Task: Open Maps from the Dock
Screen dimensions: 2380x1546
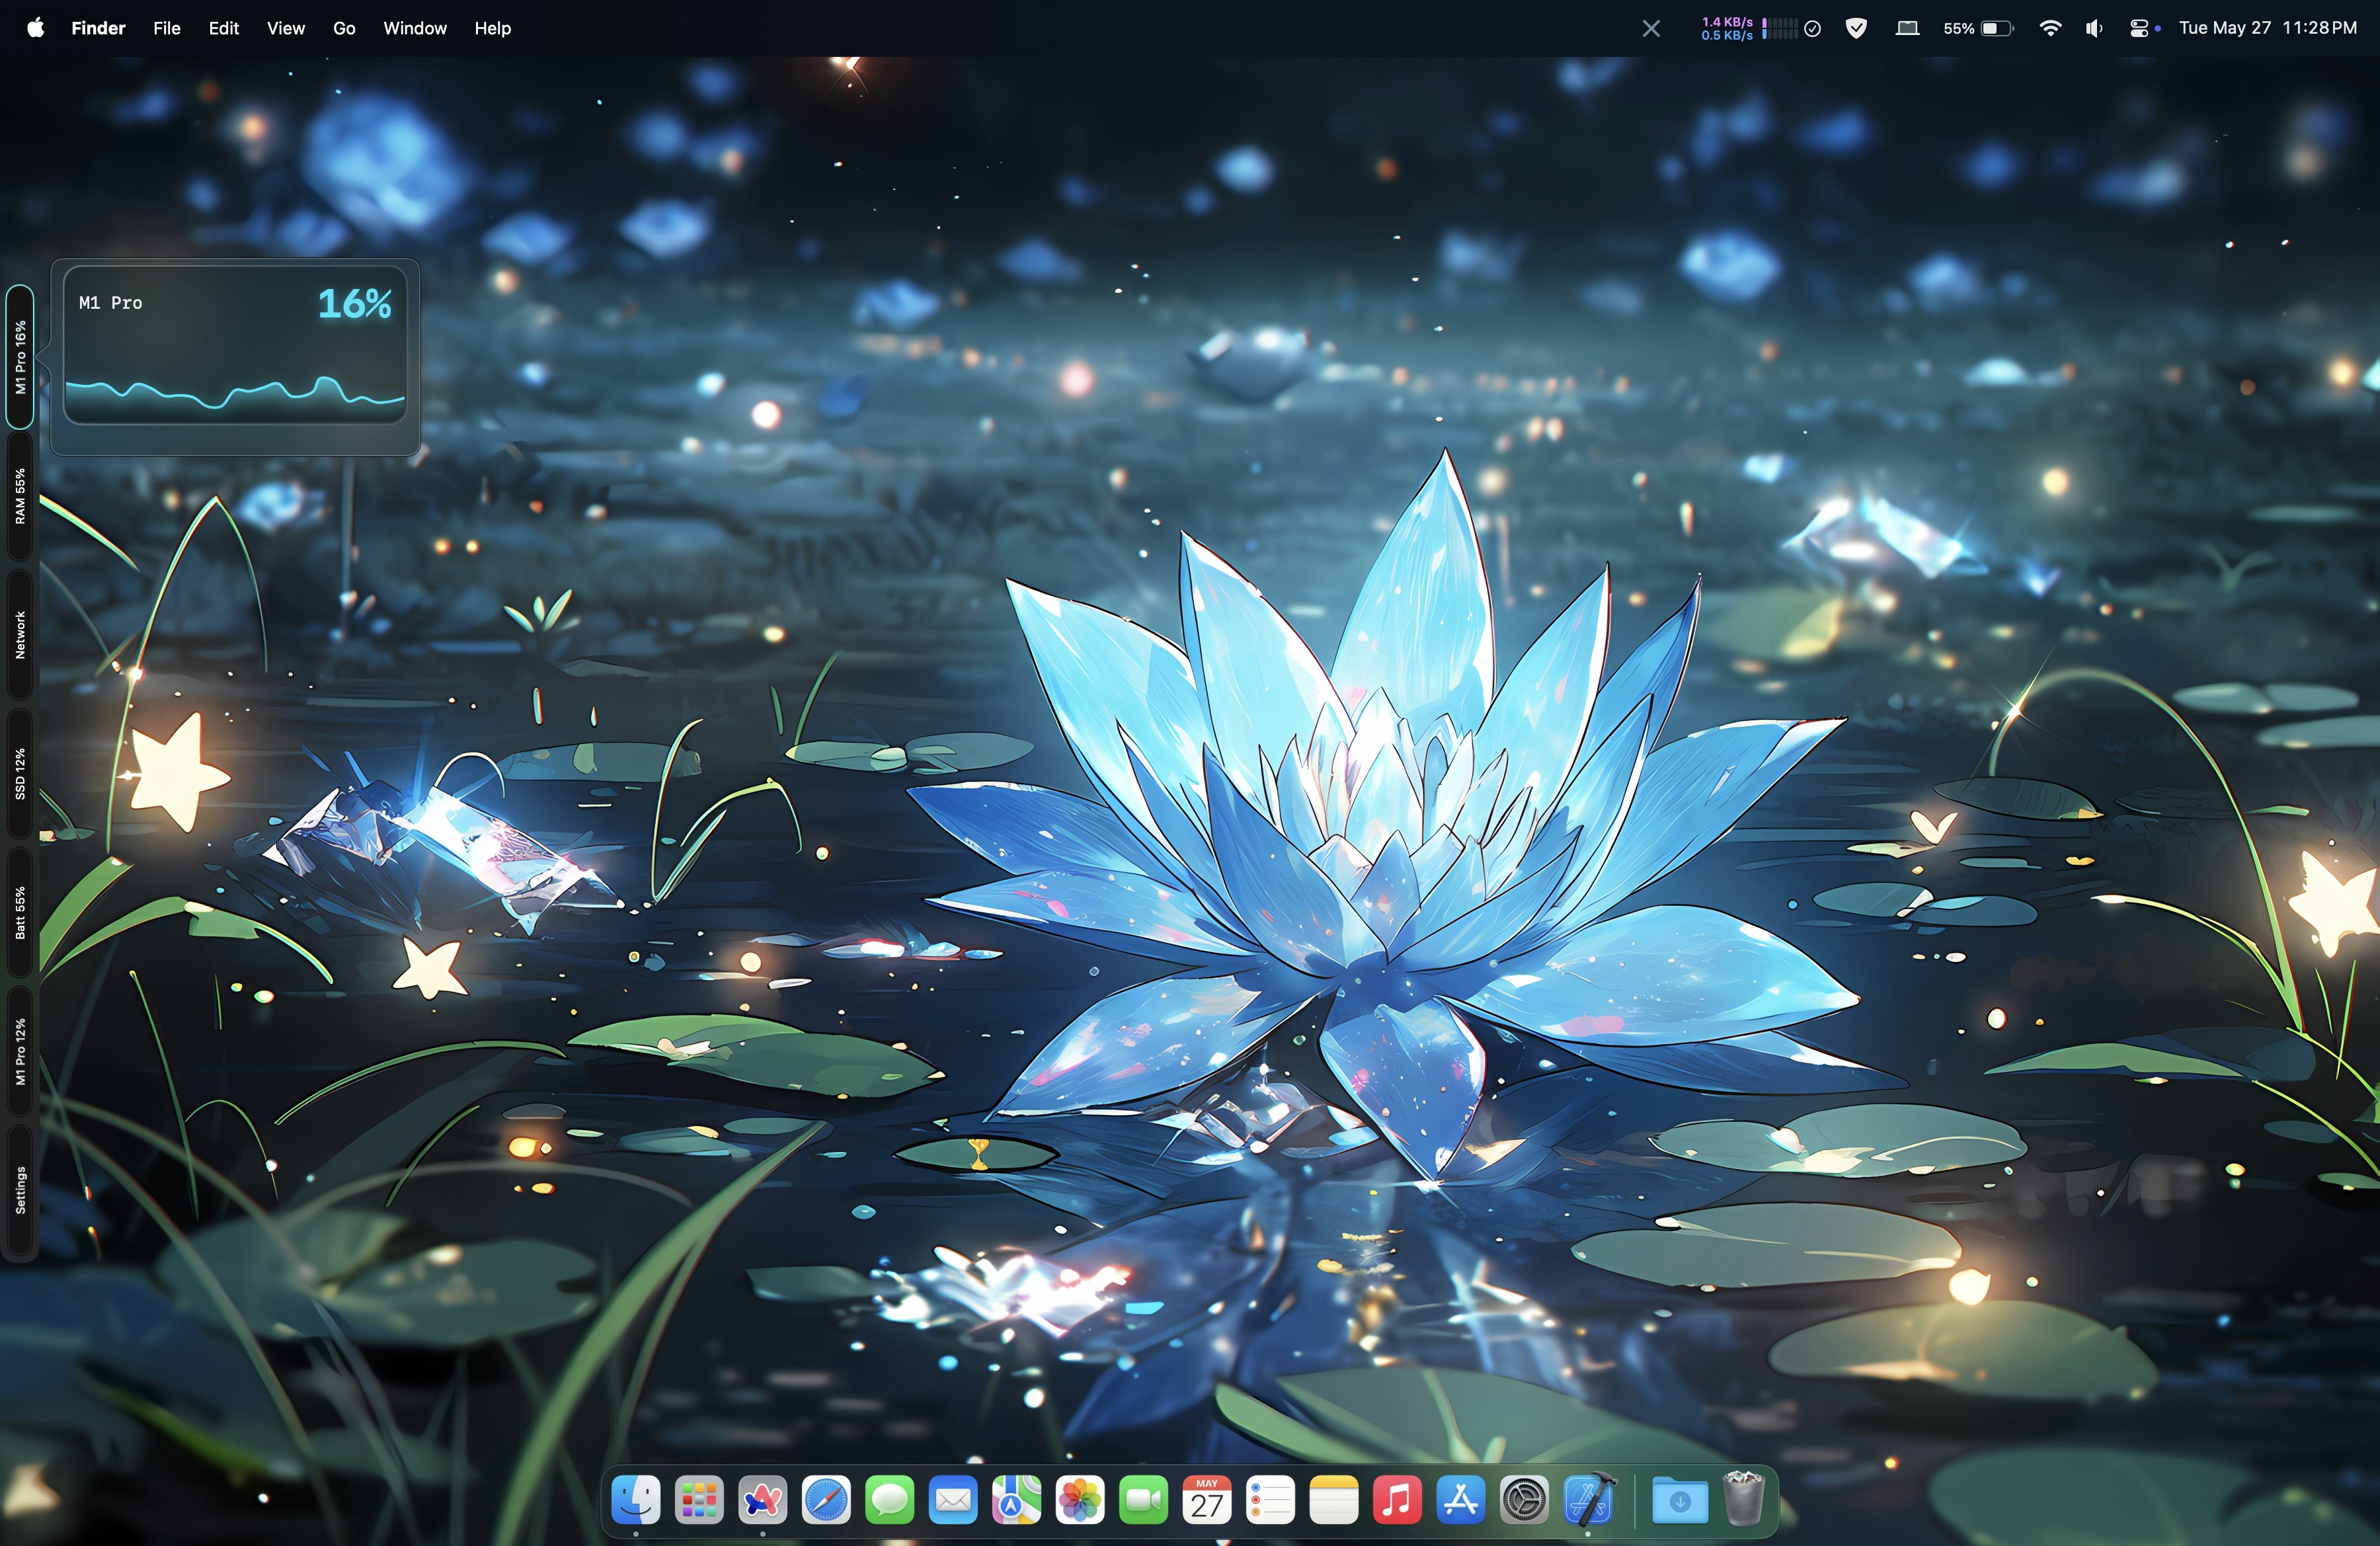Action: (1016, 1500)
